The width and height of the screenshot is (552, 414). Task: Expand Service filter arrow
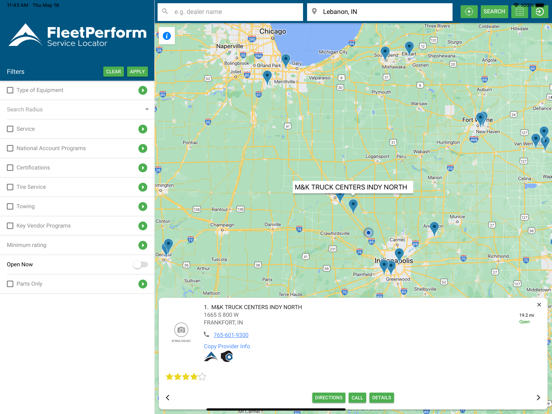143,129
